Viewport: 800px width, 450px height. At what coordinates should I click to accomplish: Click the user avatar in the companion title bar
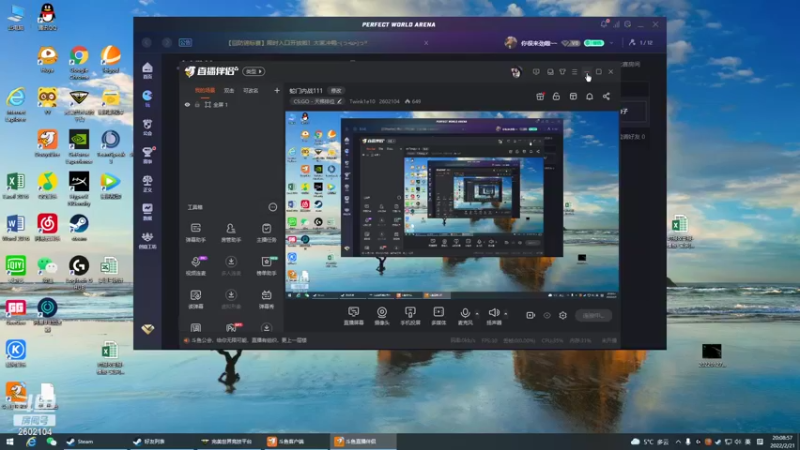(x=516, y=72)
